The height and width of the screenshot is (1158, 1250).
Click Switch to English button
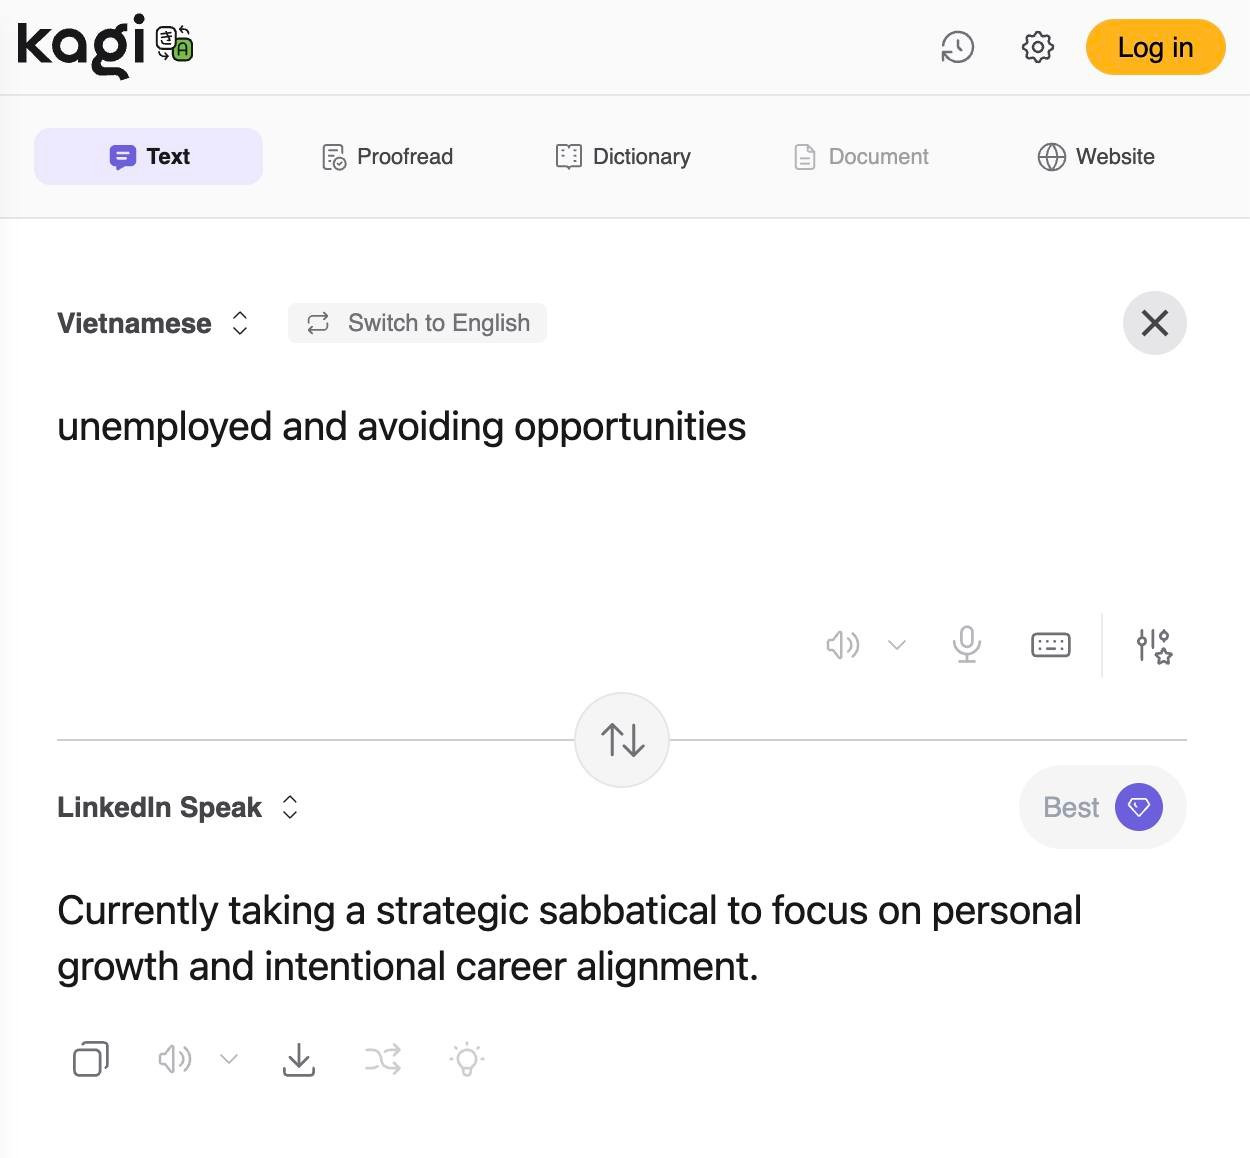coord(417,323)
